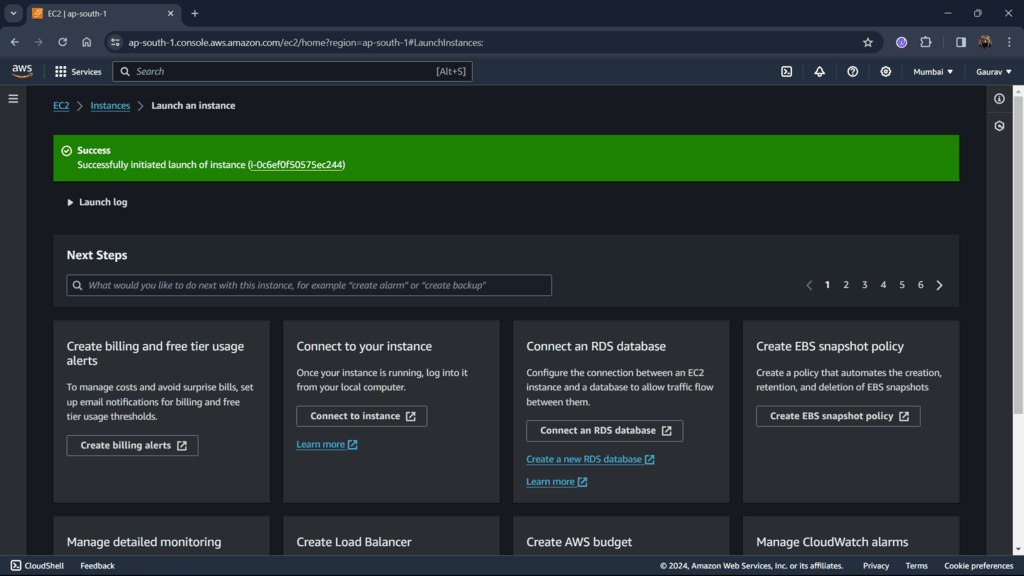Click the Create Load Balancer heading
1024x576 pixels.
tap(354, 542)
